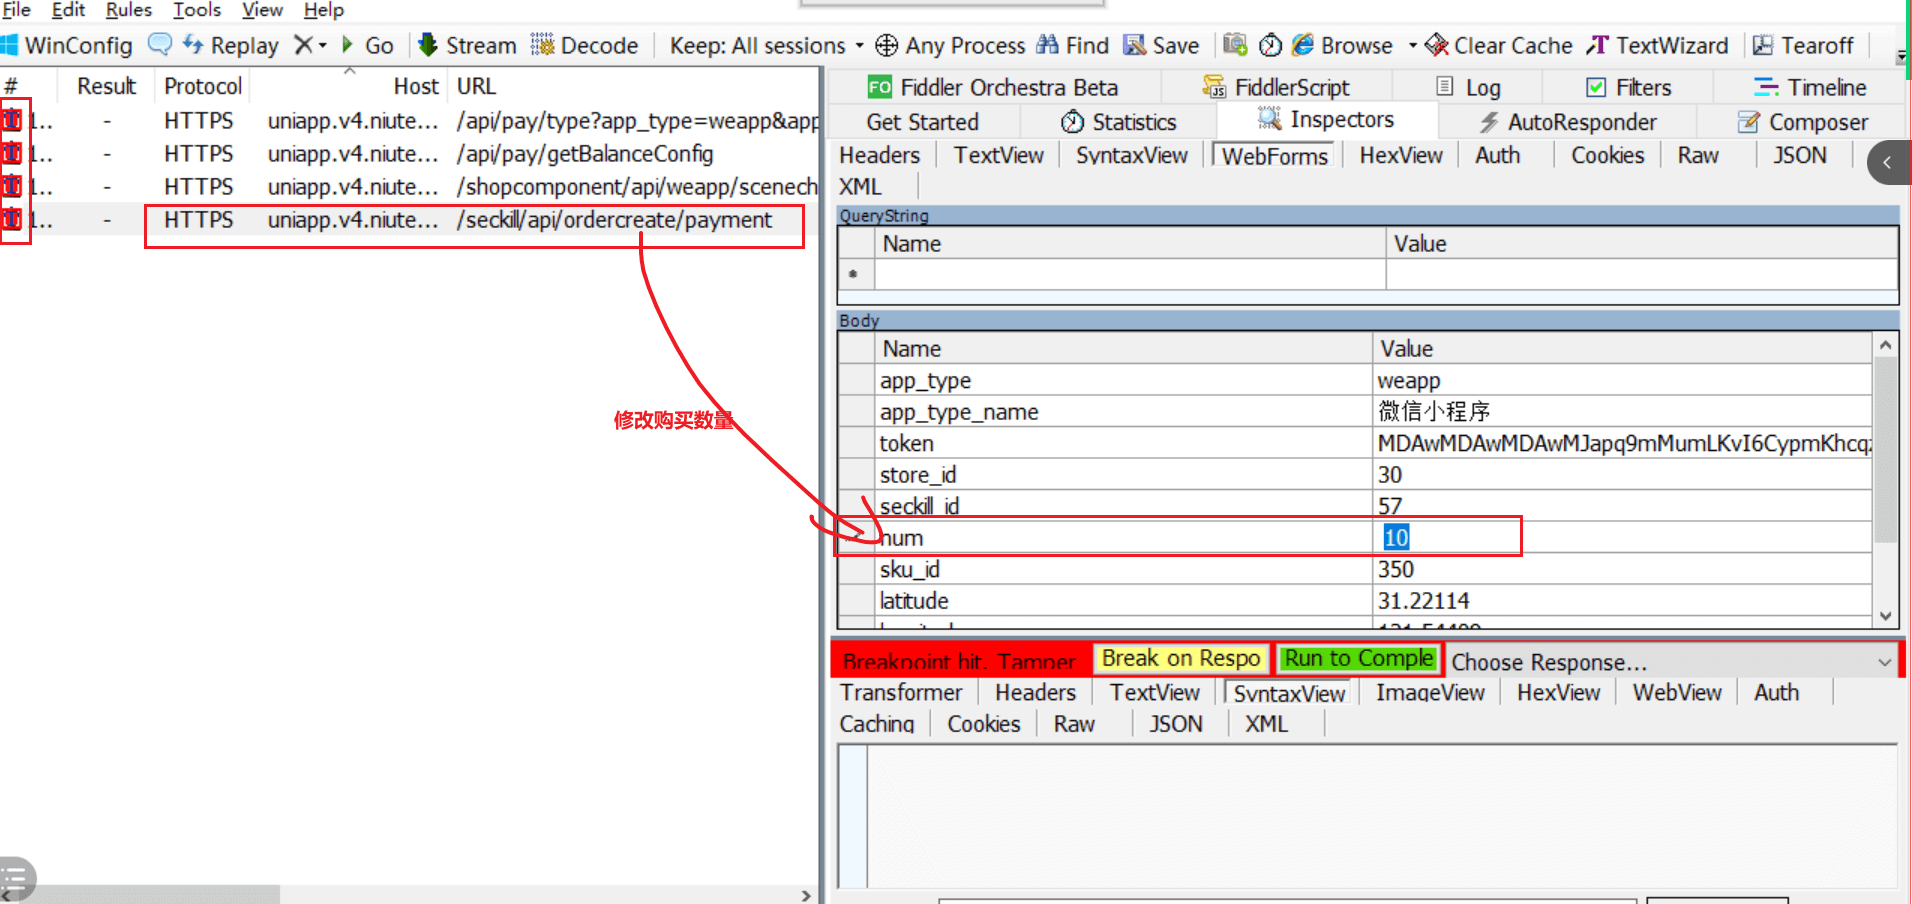Open the response WebView tab
This screenshot has height=904, width=1912.
(1677, 693)
